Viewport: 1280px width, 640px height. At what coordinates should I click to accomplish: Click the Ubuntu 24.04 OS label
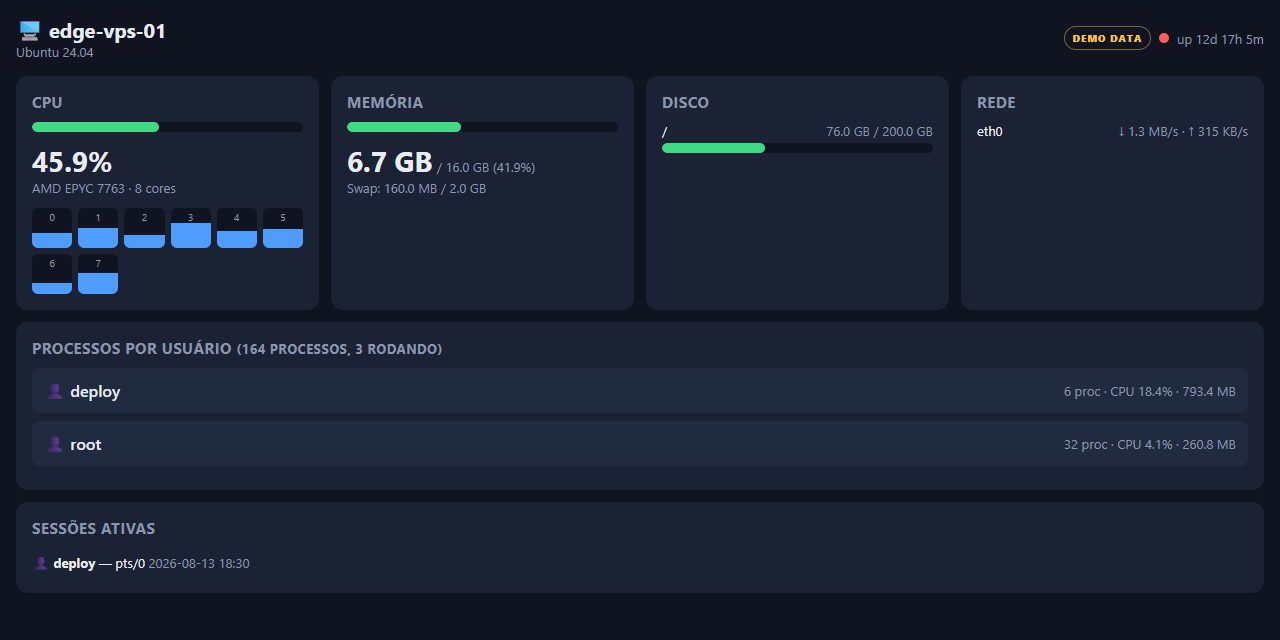point(55,53)
